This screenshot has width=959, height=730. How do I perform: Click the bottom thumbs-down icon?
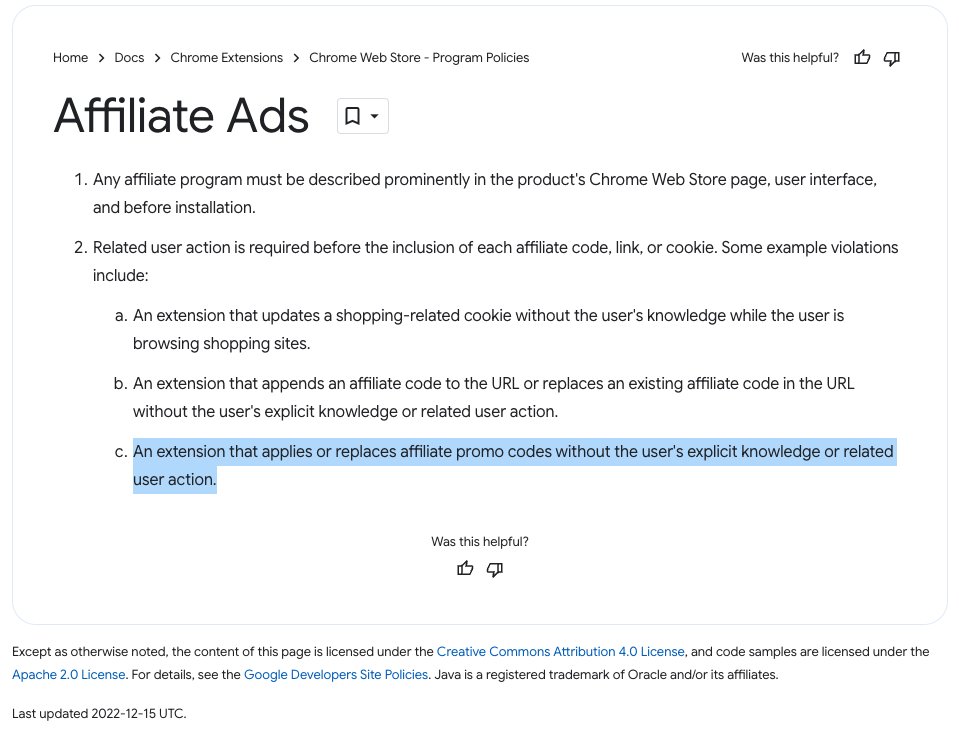(x=495, y=569)
